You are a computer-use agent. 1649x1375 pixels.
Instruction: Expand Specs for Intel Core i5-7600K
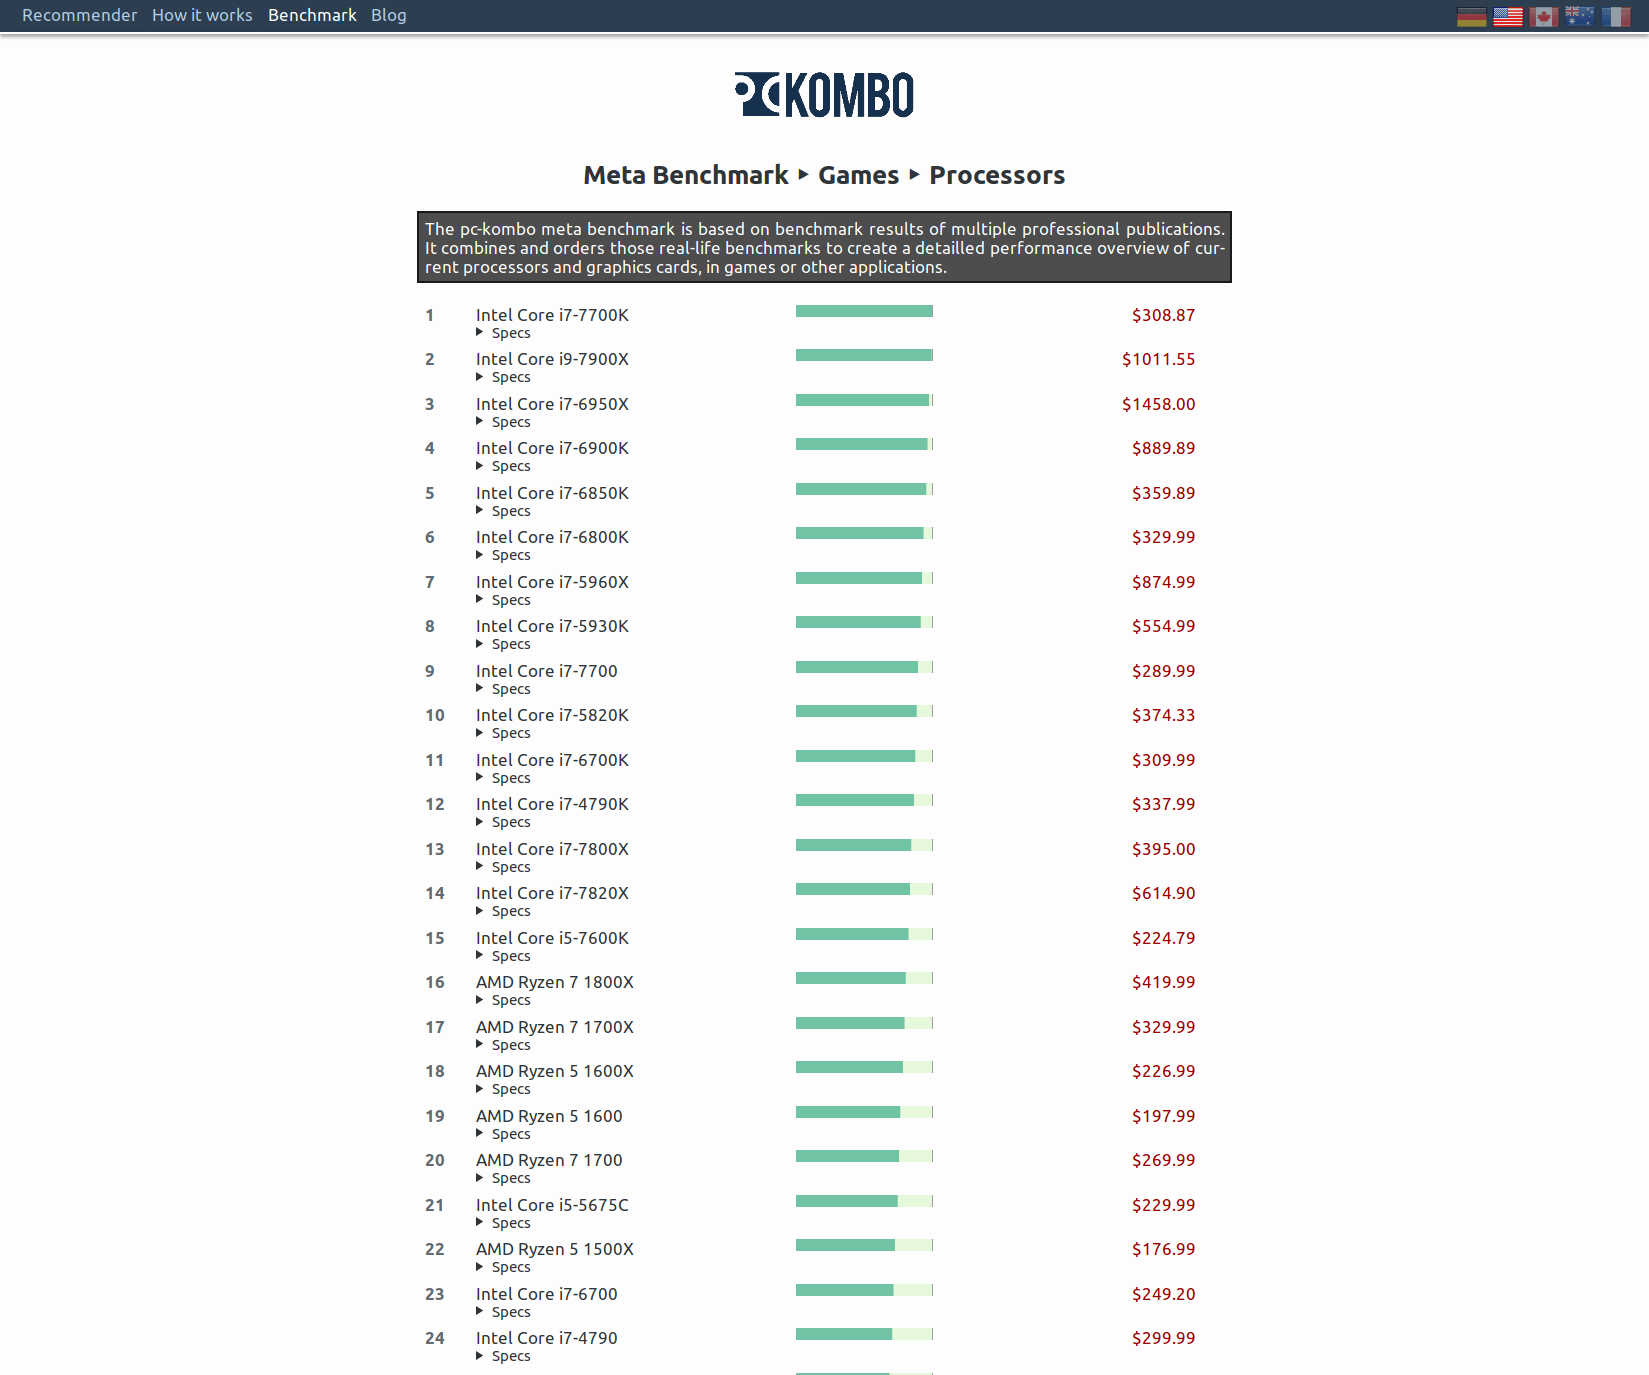[x=503, y=956]
